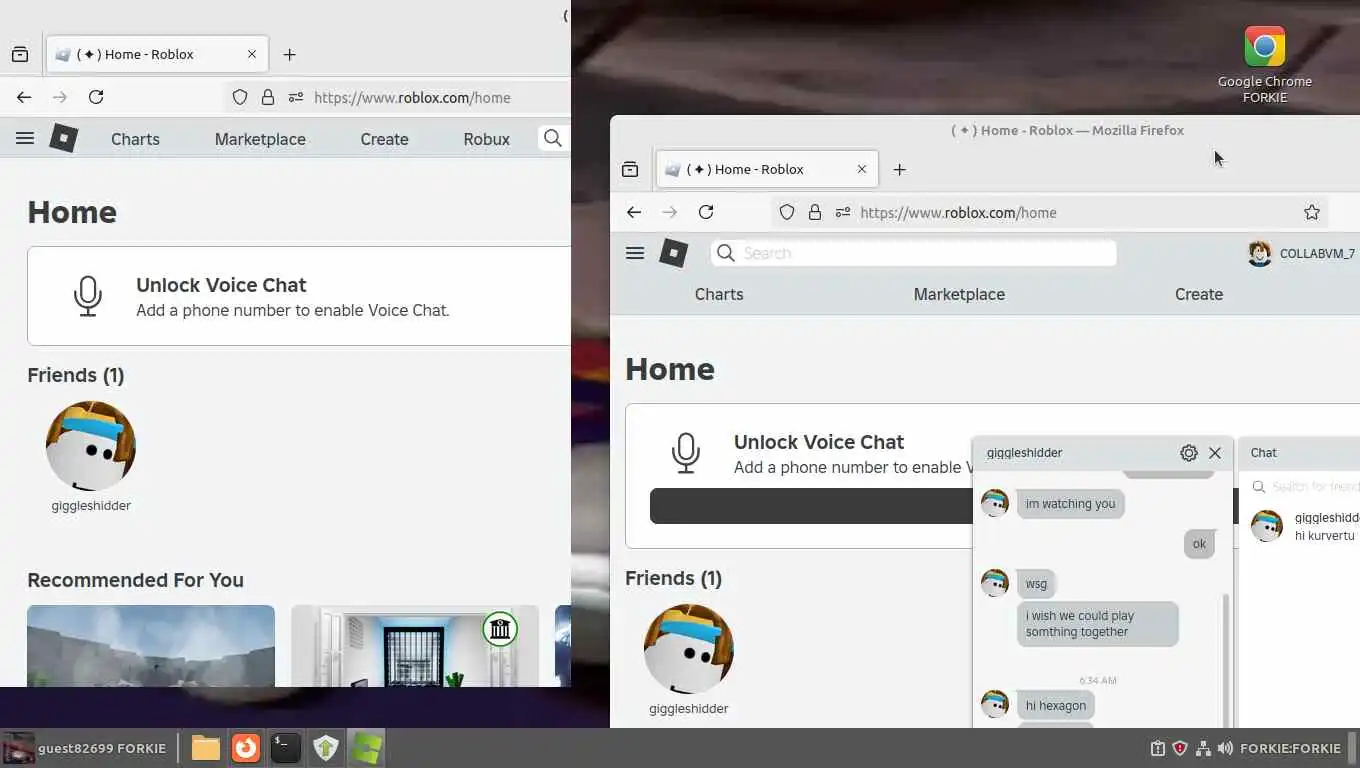Focus the Roblox Search field in Firefox window

(x=914, y=253)
